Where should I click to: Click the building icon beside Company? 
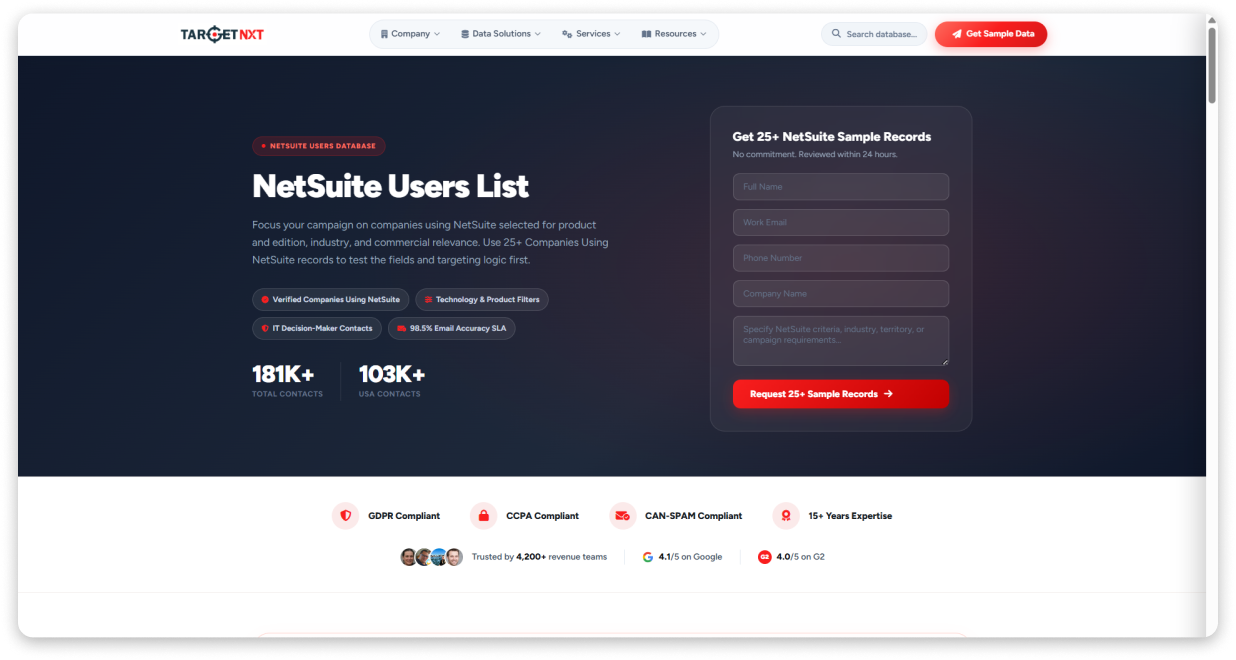tap(384, 34)
